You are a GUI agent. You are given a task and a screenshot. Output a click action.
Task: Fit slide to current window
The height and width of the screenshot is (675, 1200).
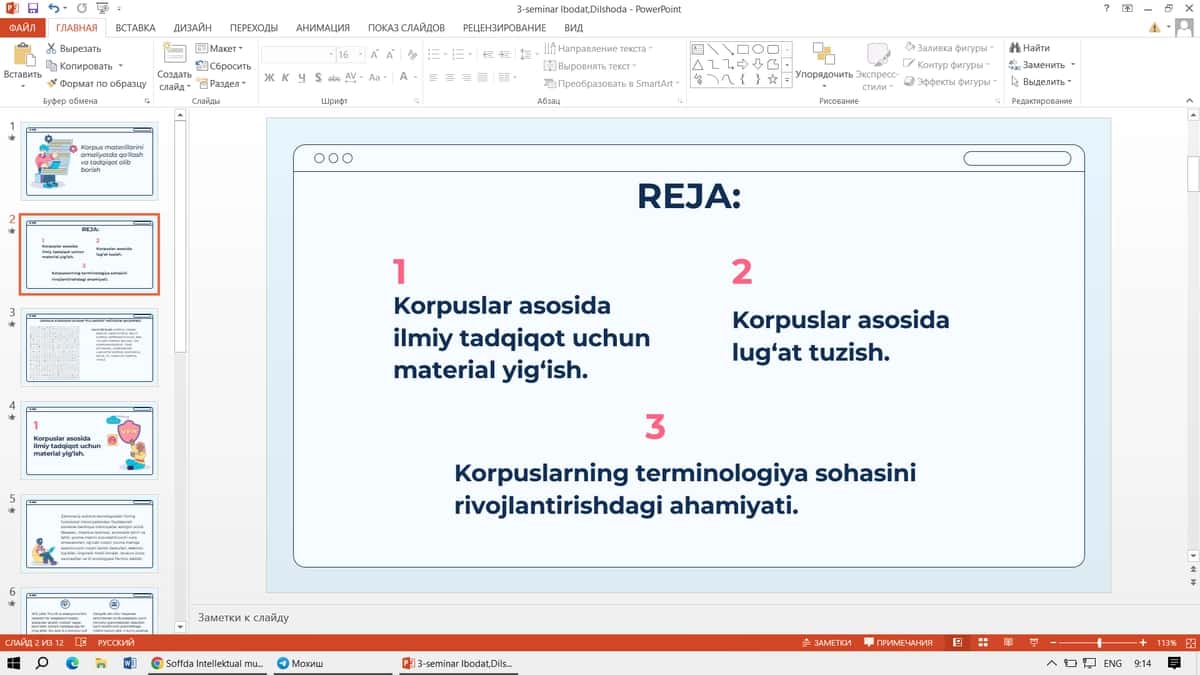click(x=1189, y=642)
